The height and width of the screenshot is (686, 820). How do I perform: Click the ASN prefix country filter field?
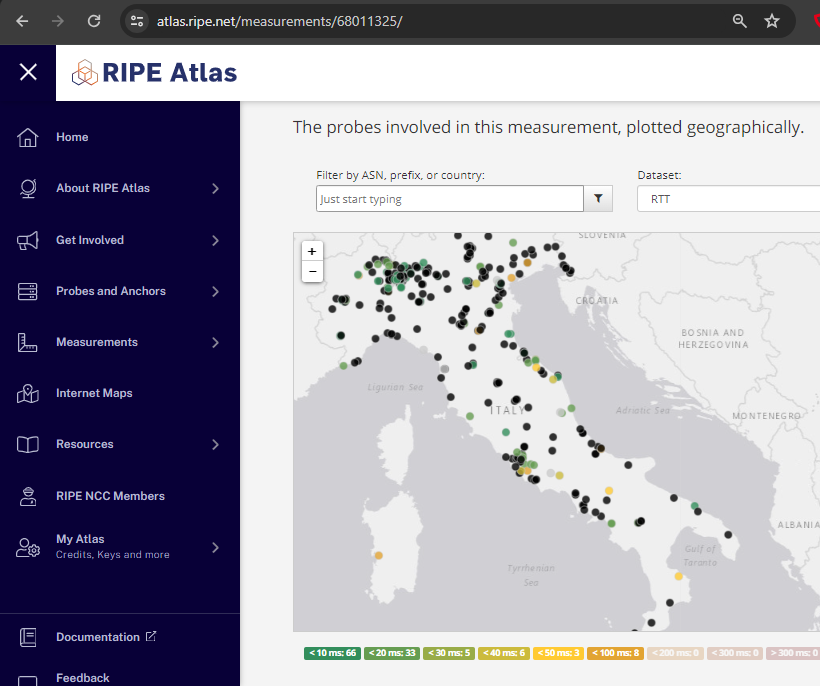click(x=450, y=199)
